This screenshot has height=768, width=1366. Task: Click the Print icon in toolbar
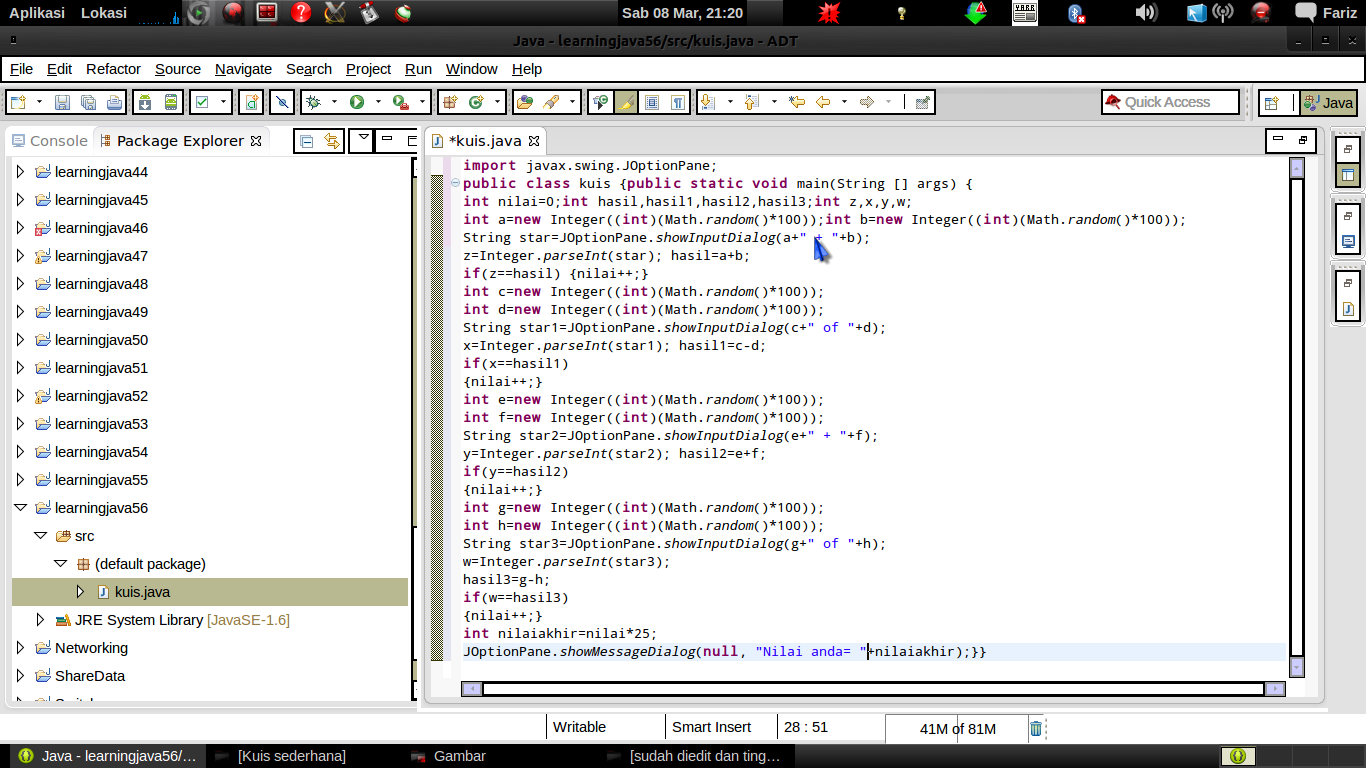click(114, 102)
